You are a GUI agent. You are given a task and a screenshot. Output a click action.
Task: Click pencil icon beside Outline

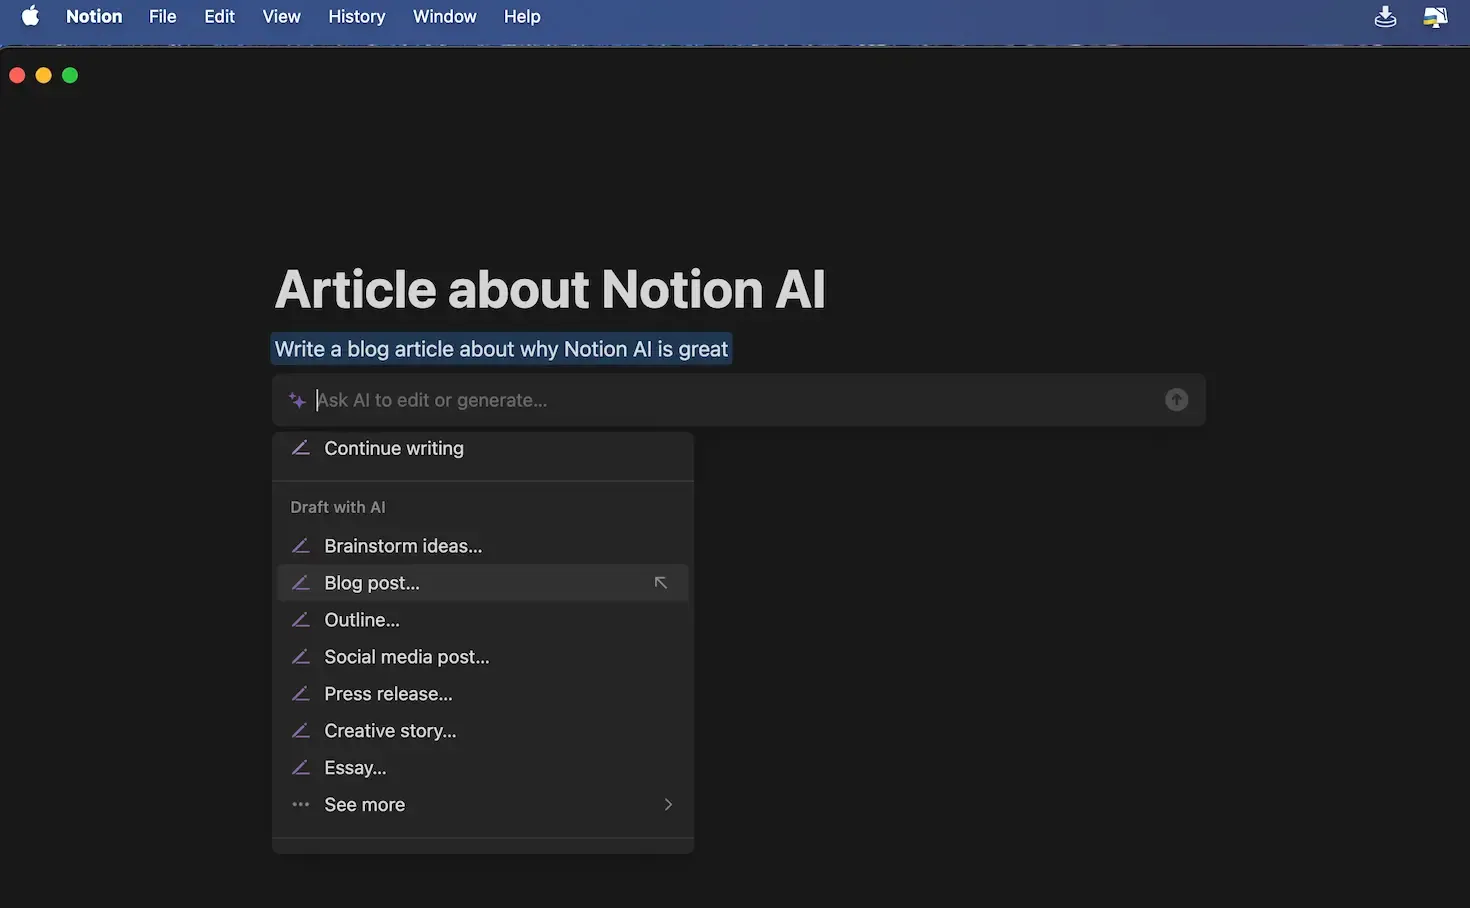[x=300, y=620]
